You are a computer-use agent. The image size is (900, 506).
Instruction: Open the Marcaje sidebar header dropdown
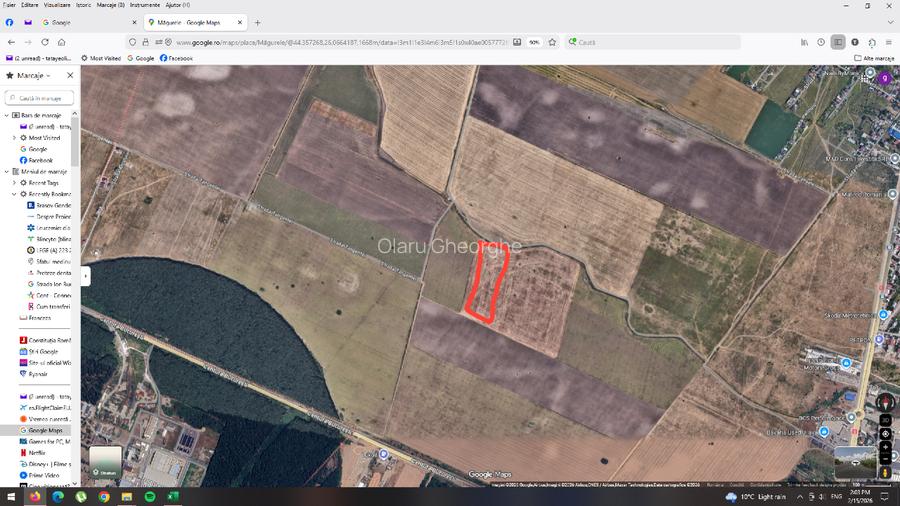pyautogui.click(x=28, y=75)
